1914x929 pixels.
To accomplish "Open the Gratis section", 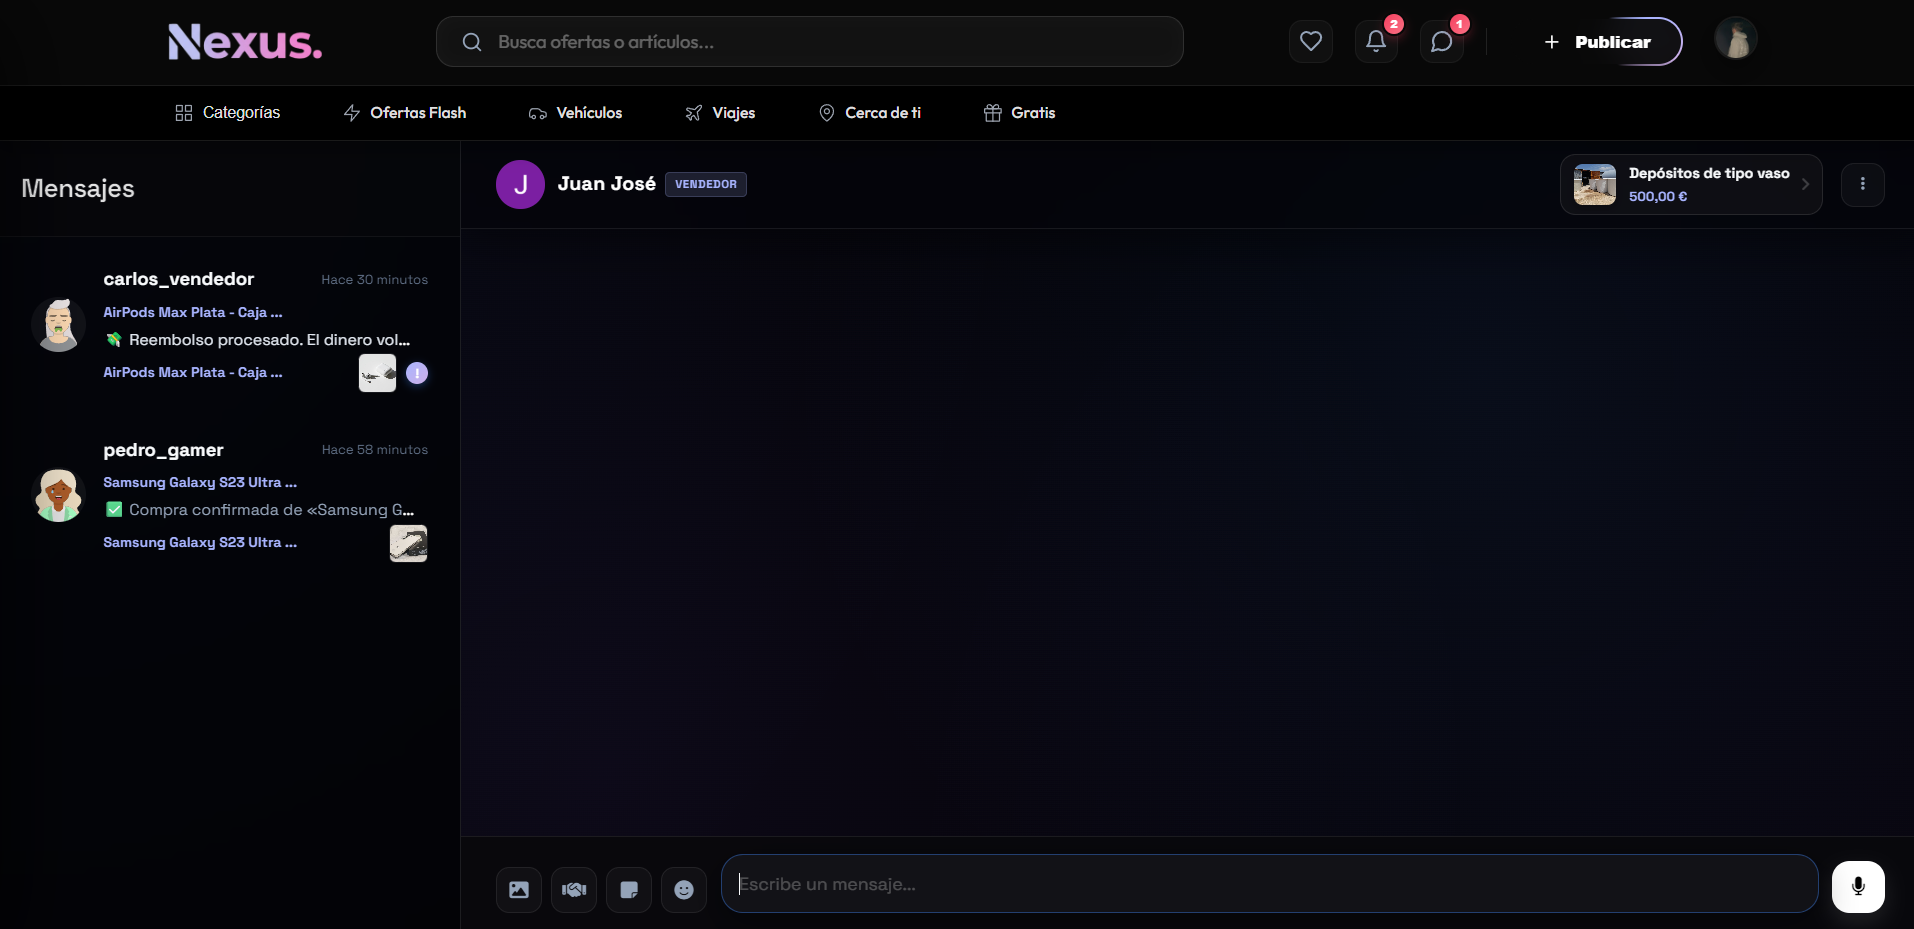I will point(1019,113).
